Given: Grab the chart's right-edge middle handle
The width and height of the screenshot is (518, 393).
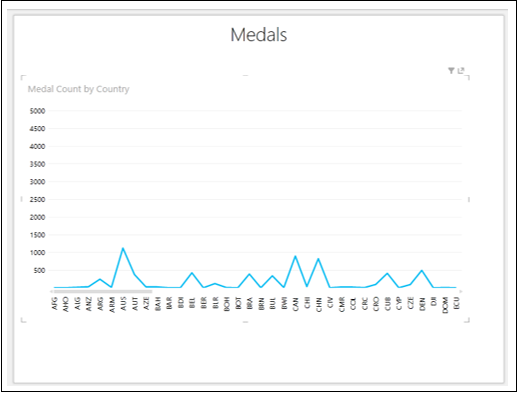Looking at the screenshot, I should 469,199.
